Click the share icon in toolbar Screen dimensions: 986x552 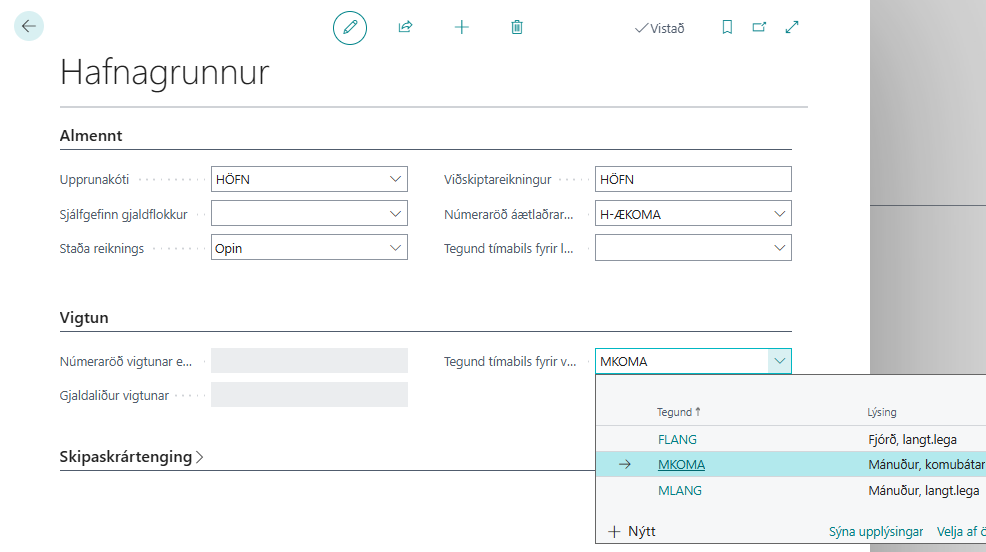click(405, 28)
